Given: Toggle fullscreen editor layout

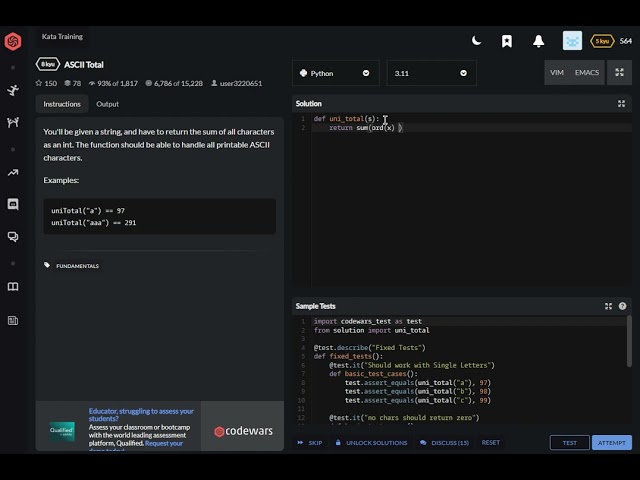Looking at the screenshot, I should 619,73.
